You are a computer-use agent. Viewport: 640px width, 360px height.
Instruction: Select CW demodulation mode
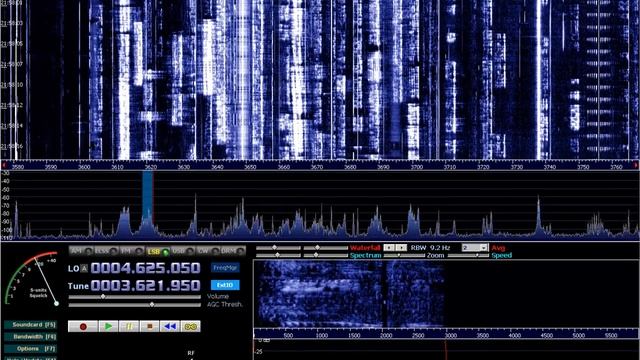207,251
